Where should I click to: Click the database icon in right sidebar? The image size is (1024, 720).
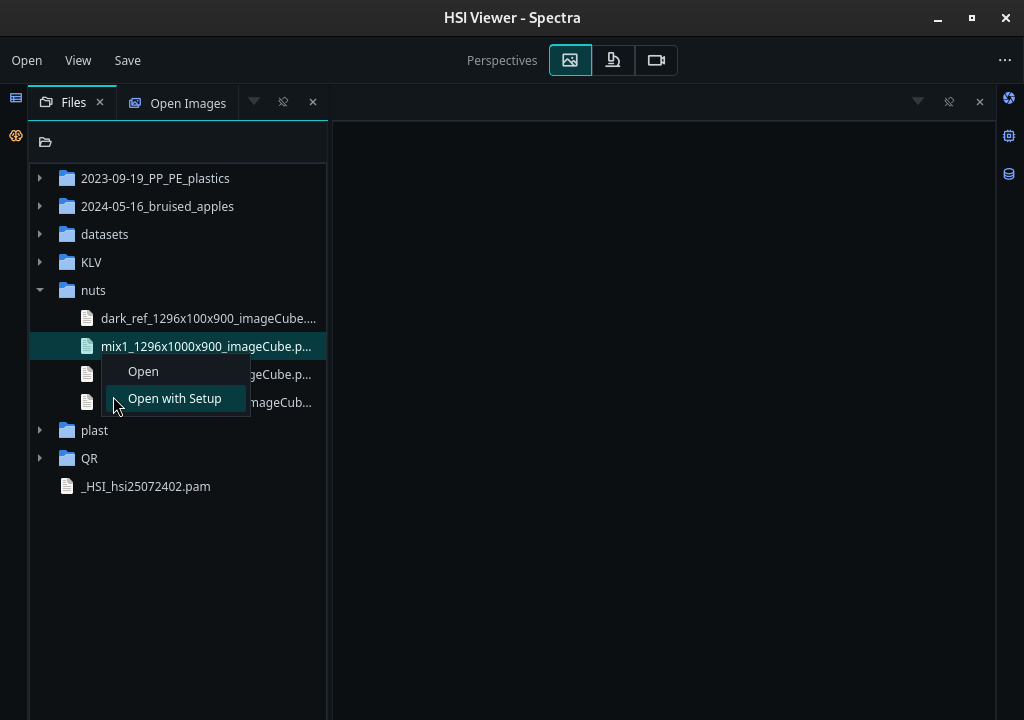coord(1009,174)
